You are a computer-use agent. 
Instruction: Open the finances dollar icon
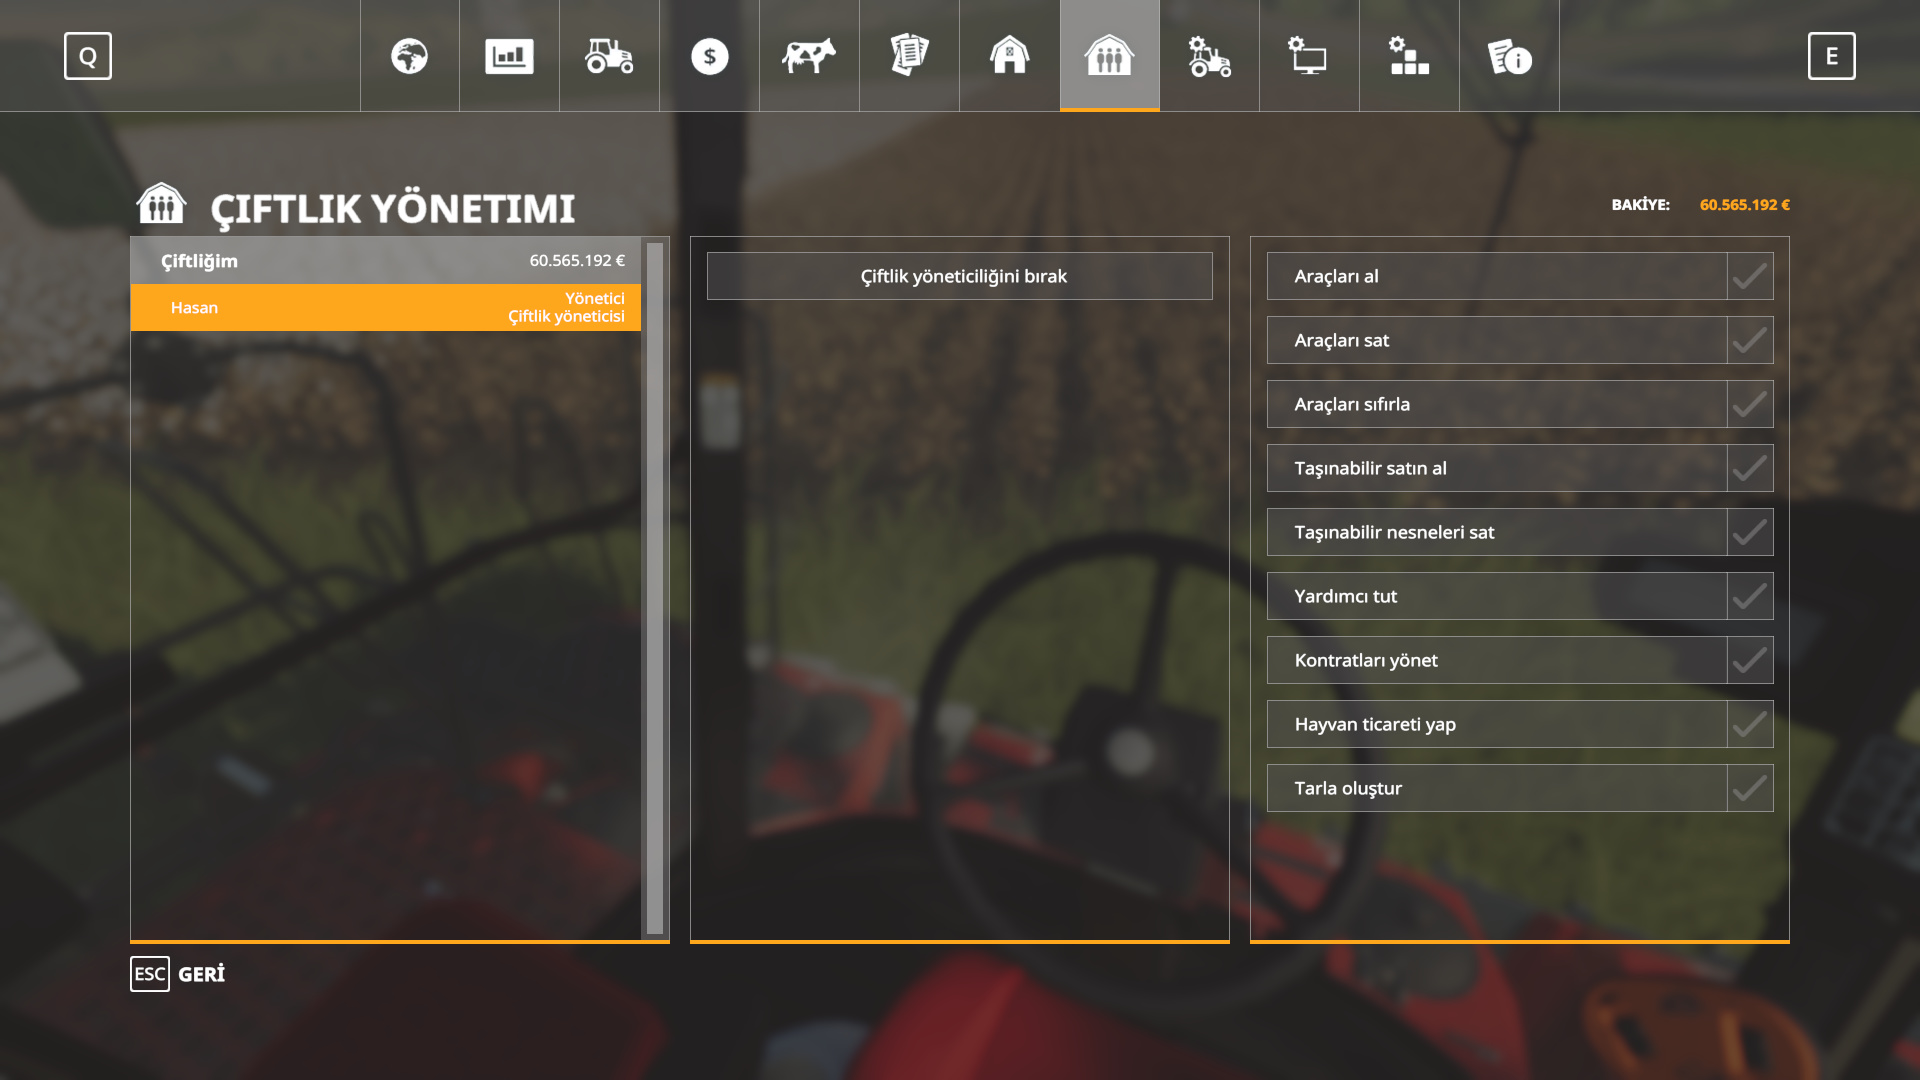point(709,56)
